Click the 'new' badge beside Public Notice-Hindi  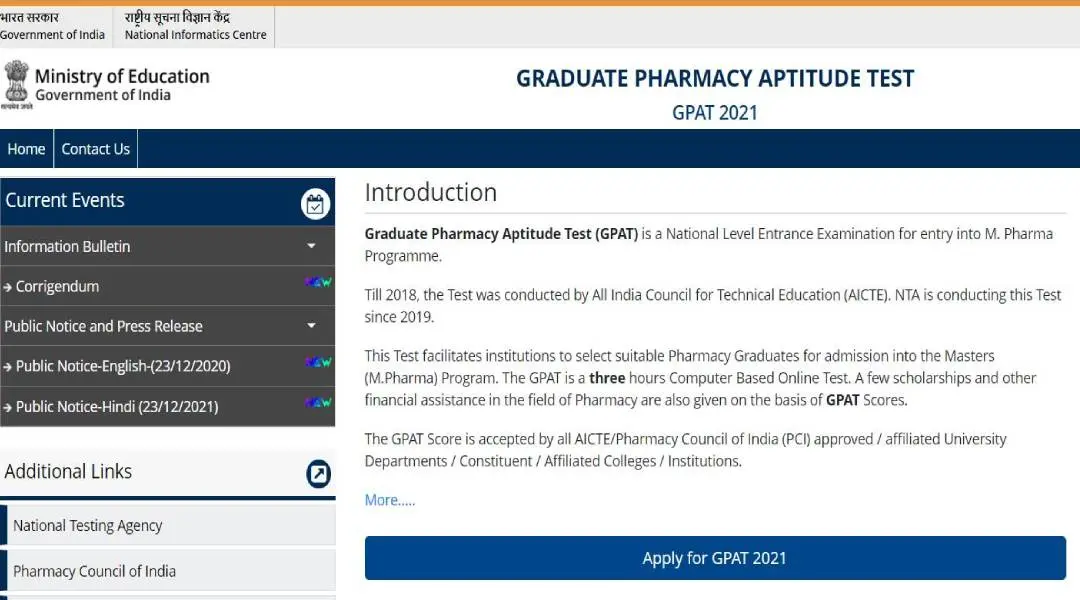[320, 405]
